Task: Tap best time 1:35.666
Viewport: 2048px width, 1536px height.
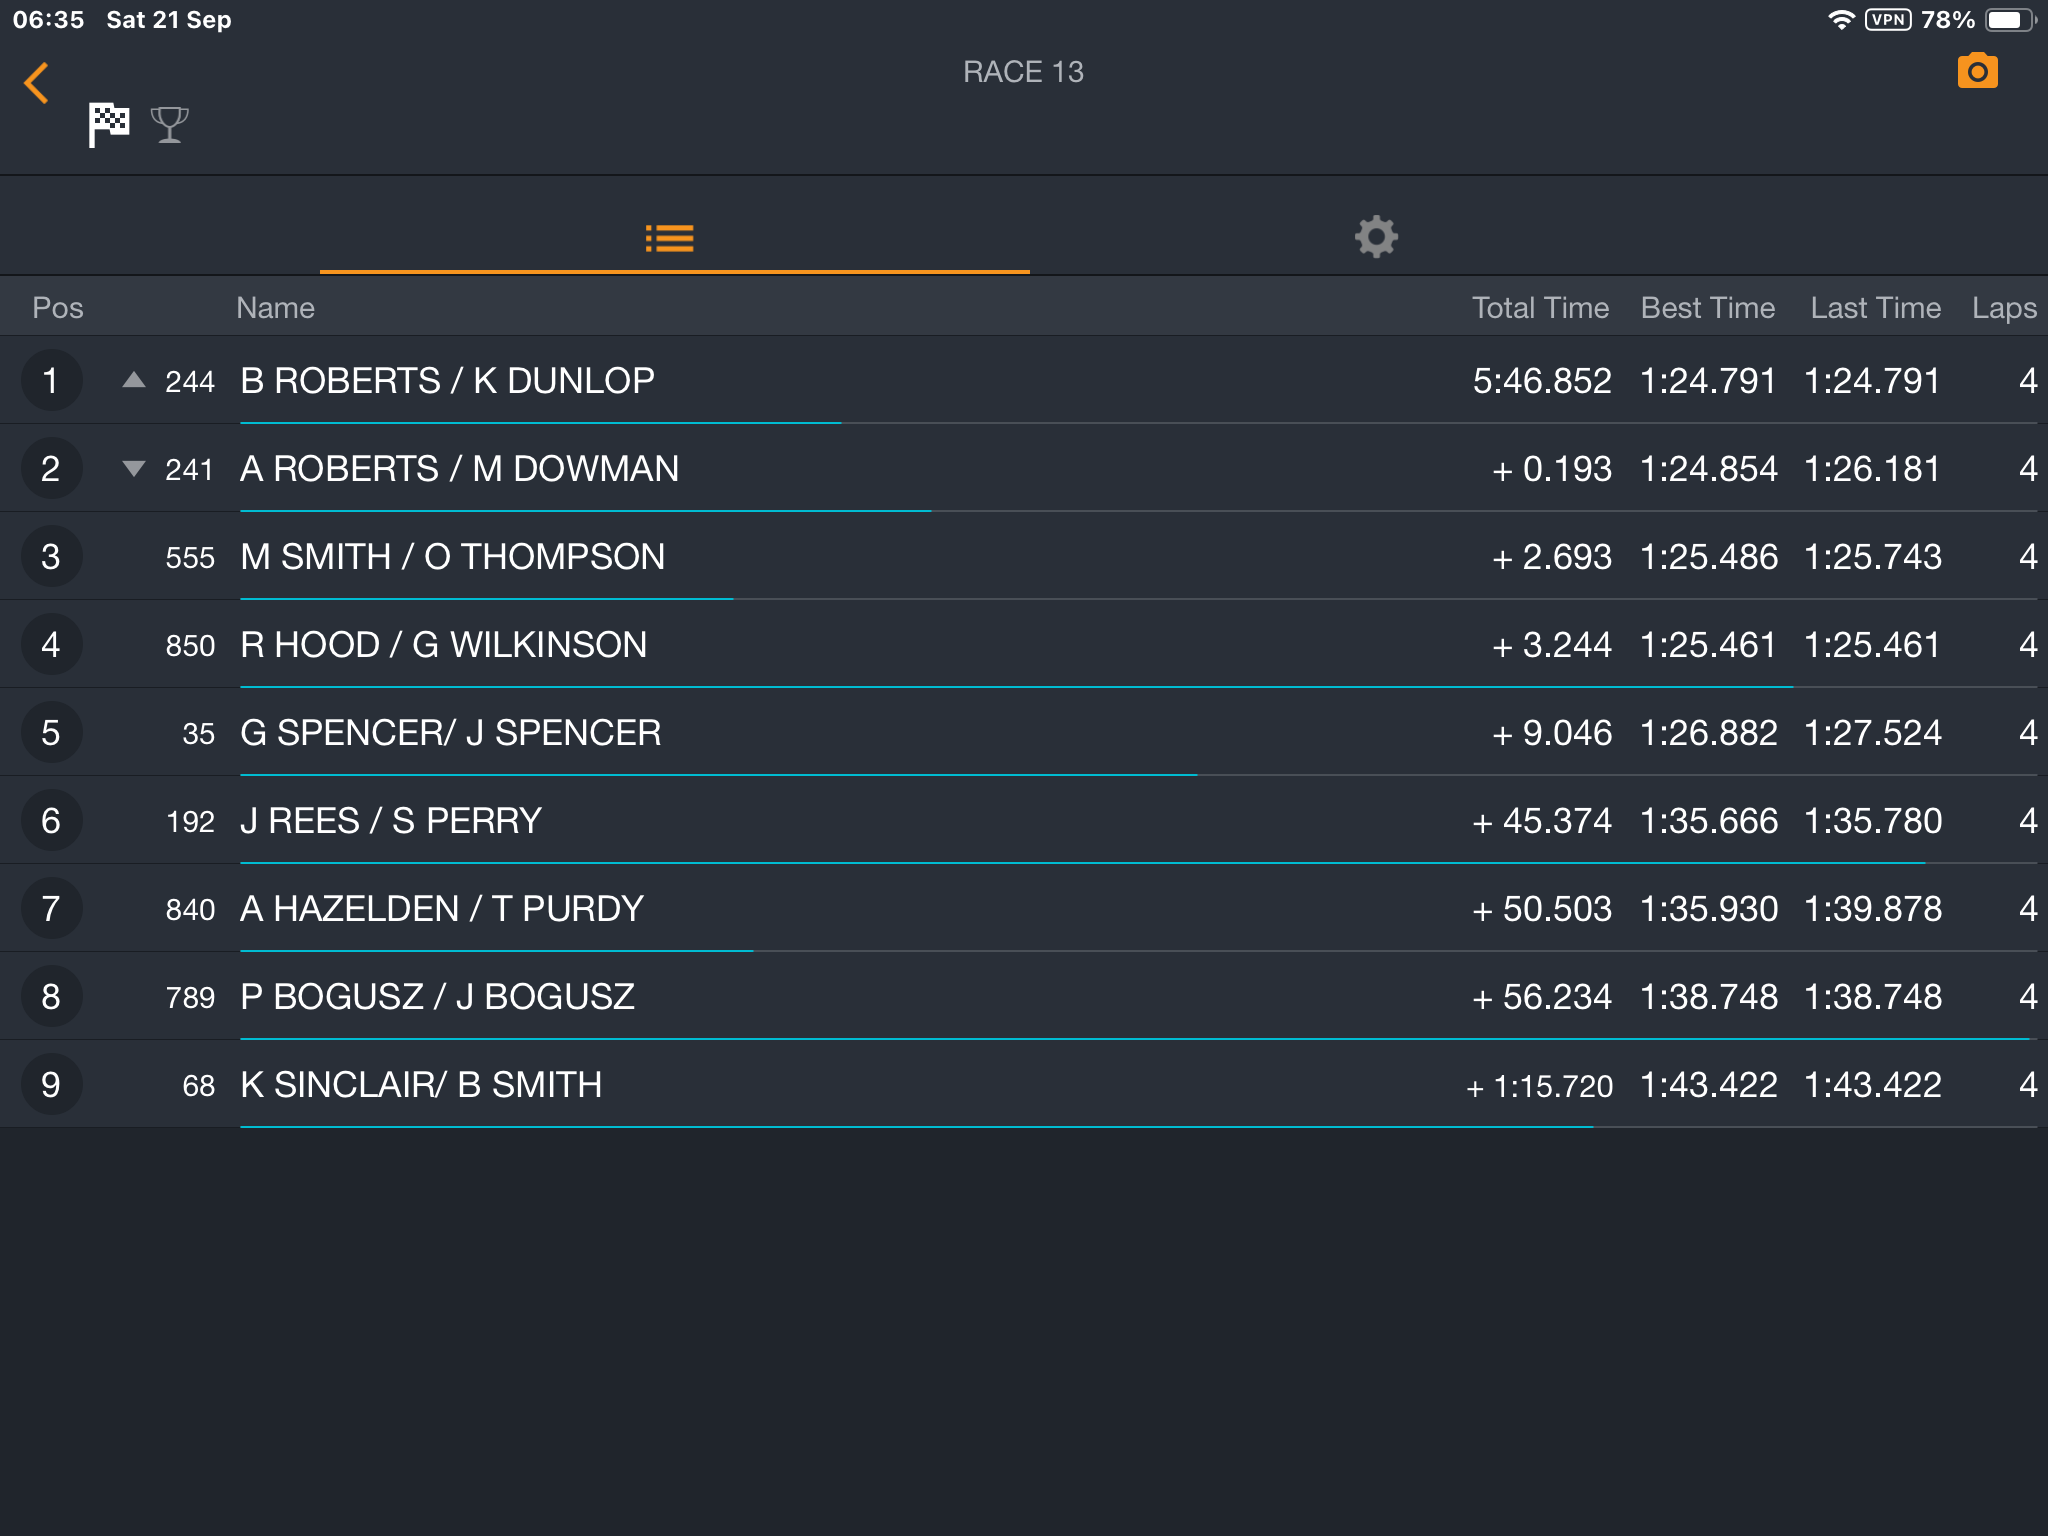Action: (x=1709, y=821)
